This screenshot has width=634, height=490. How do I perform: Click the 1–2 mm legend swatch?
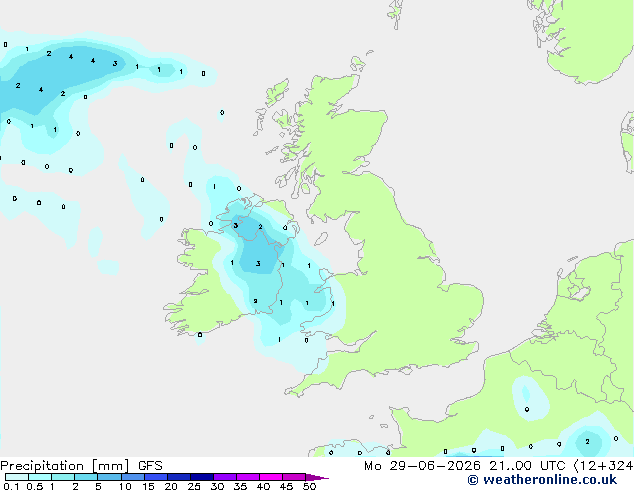[x=63, y=477]
